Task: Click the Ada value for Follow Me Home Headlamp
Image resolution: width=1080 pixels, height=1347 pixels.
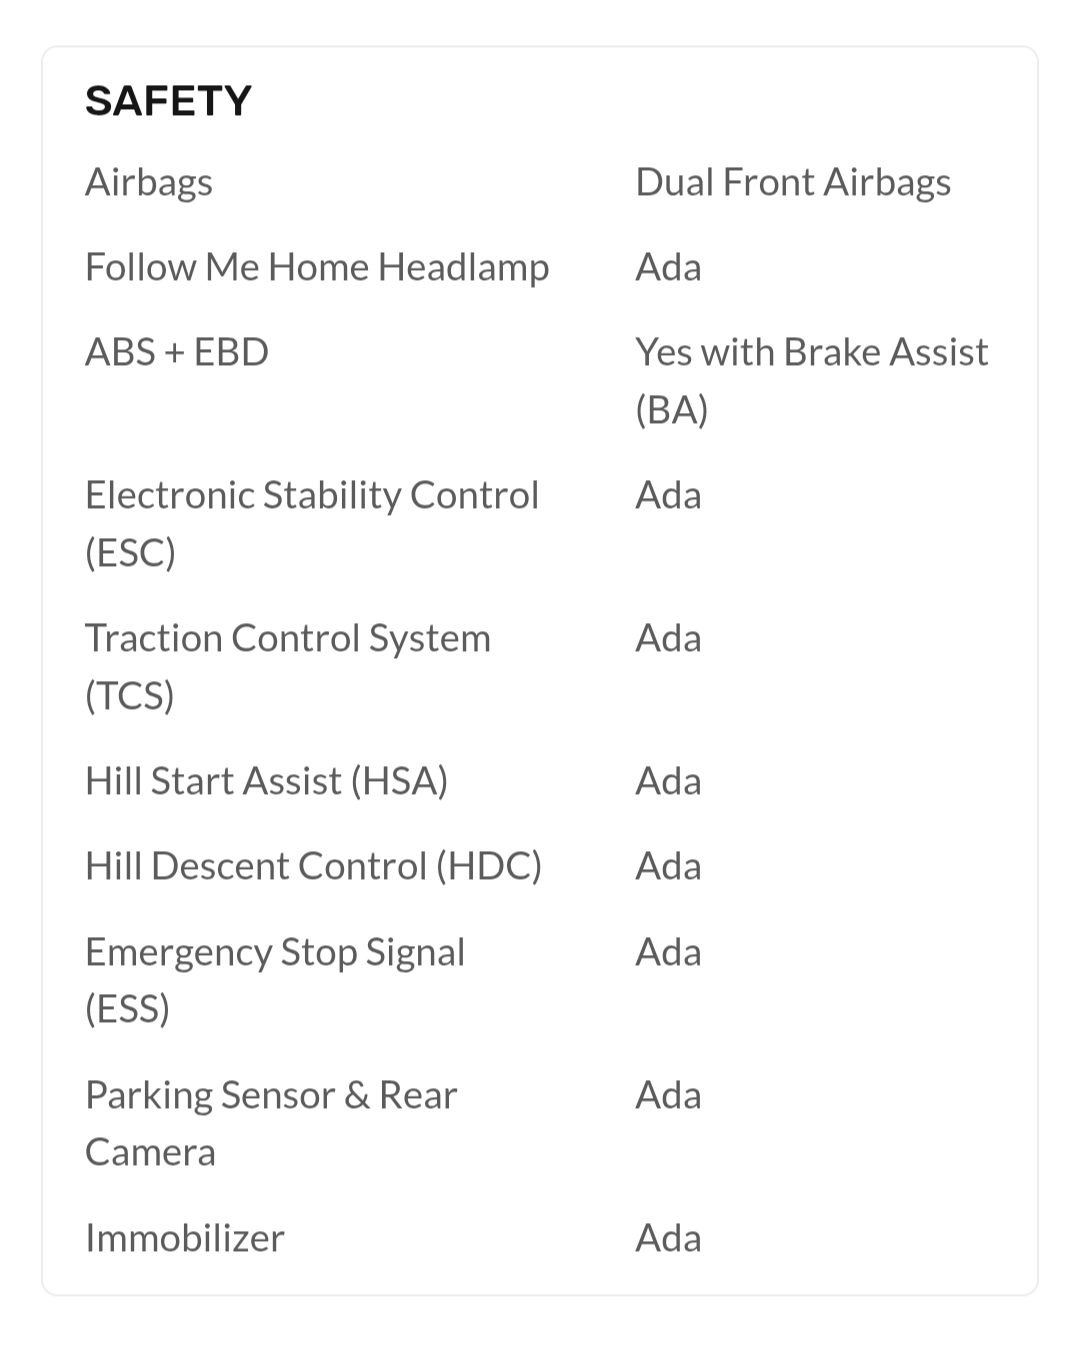Action: pos(668,267)
